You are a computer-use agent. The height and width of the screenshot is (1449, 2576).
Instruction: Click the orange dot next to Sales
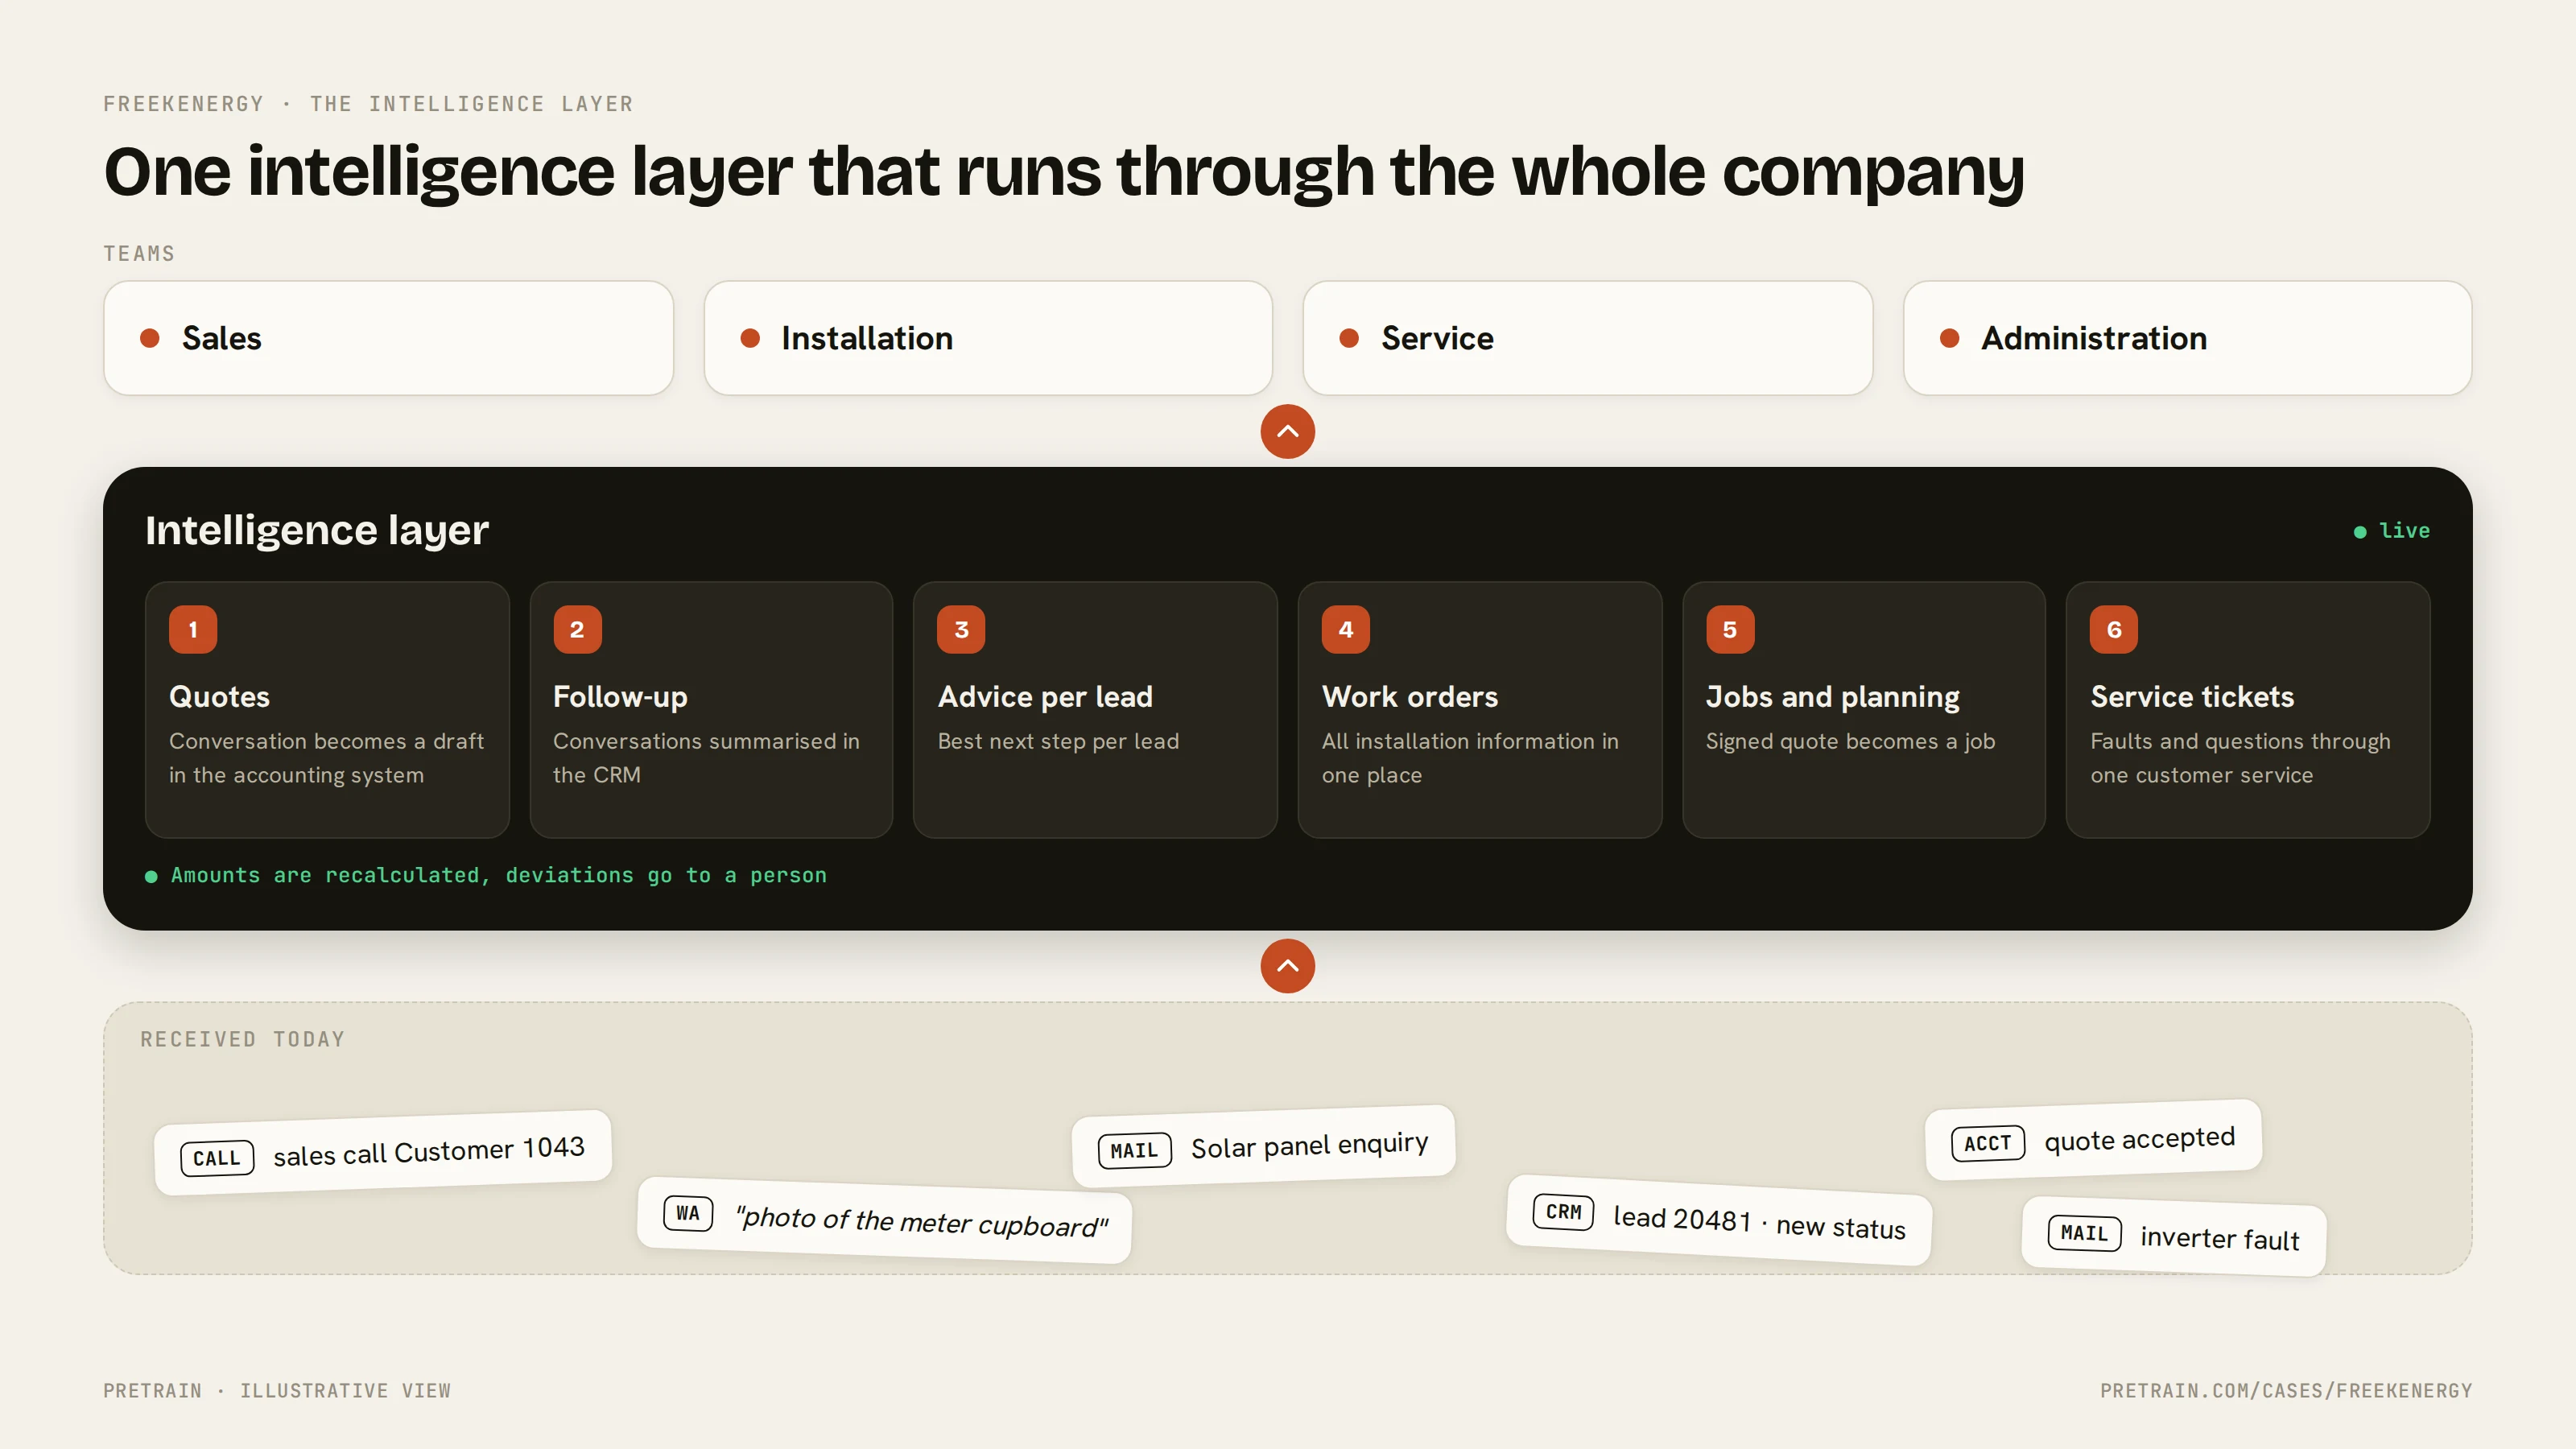pos(150,338)
